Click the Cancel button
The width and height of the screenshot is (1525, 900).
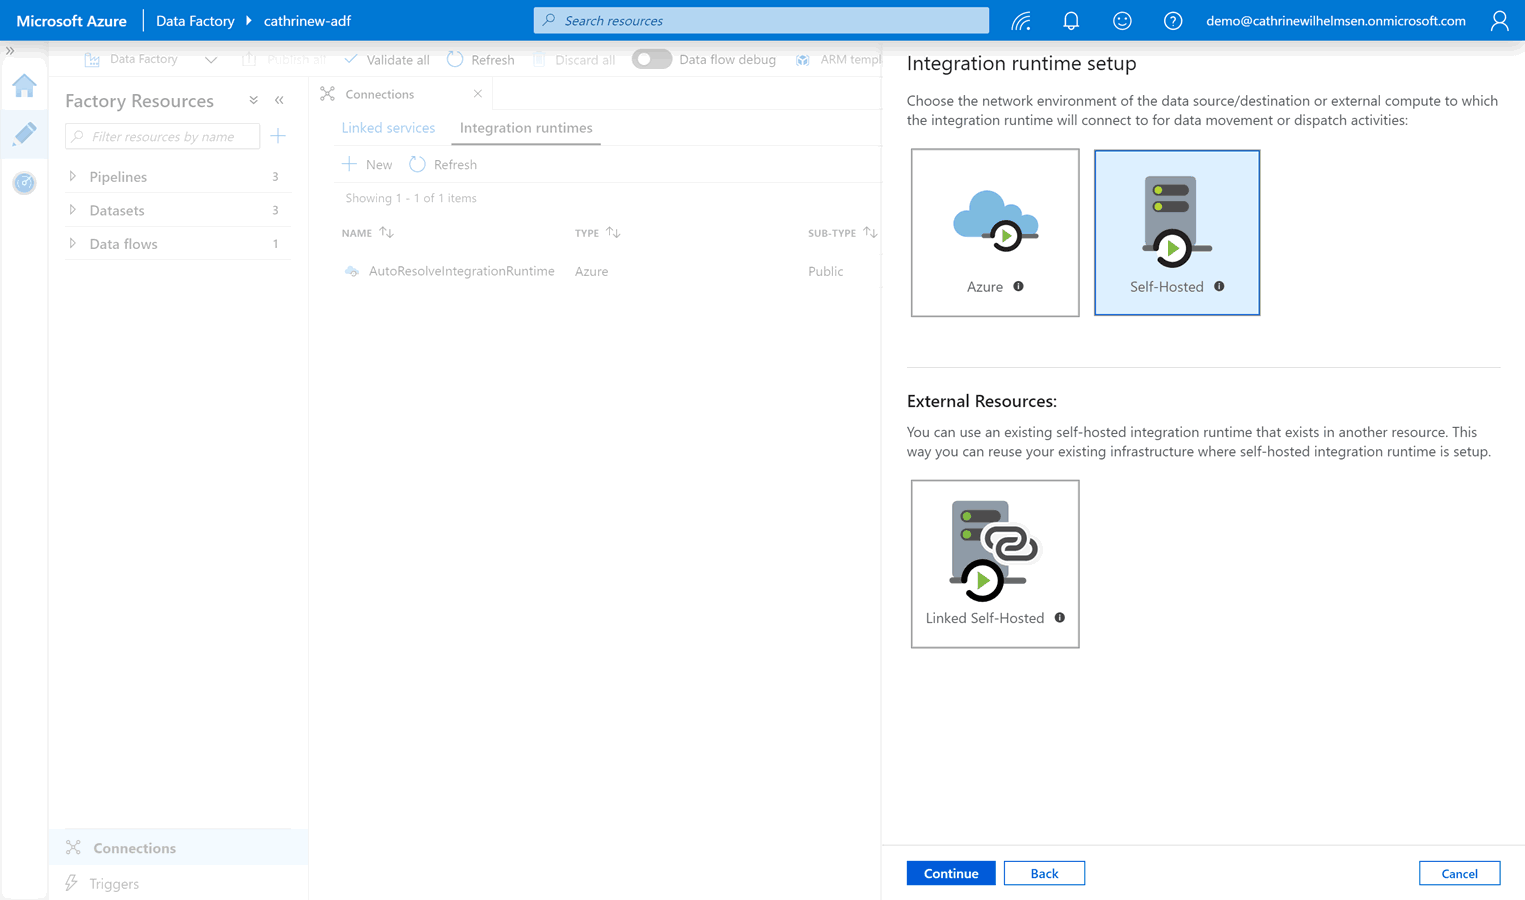click(x=1459, y=873)
